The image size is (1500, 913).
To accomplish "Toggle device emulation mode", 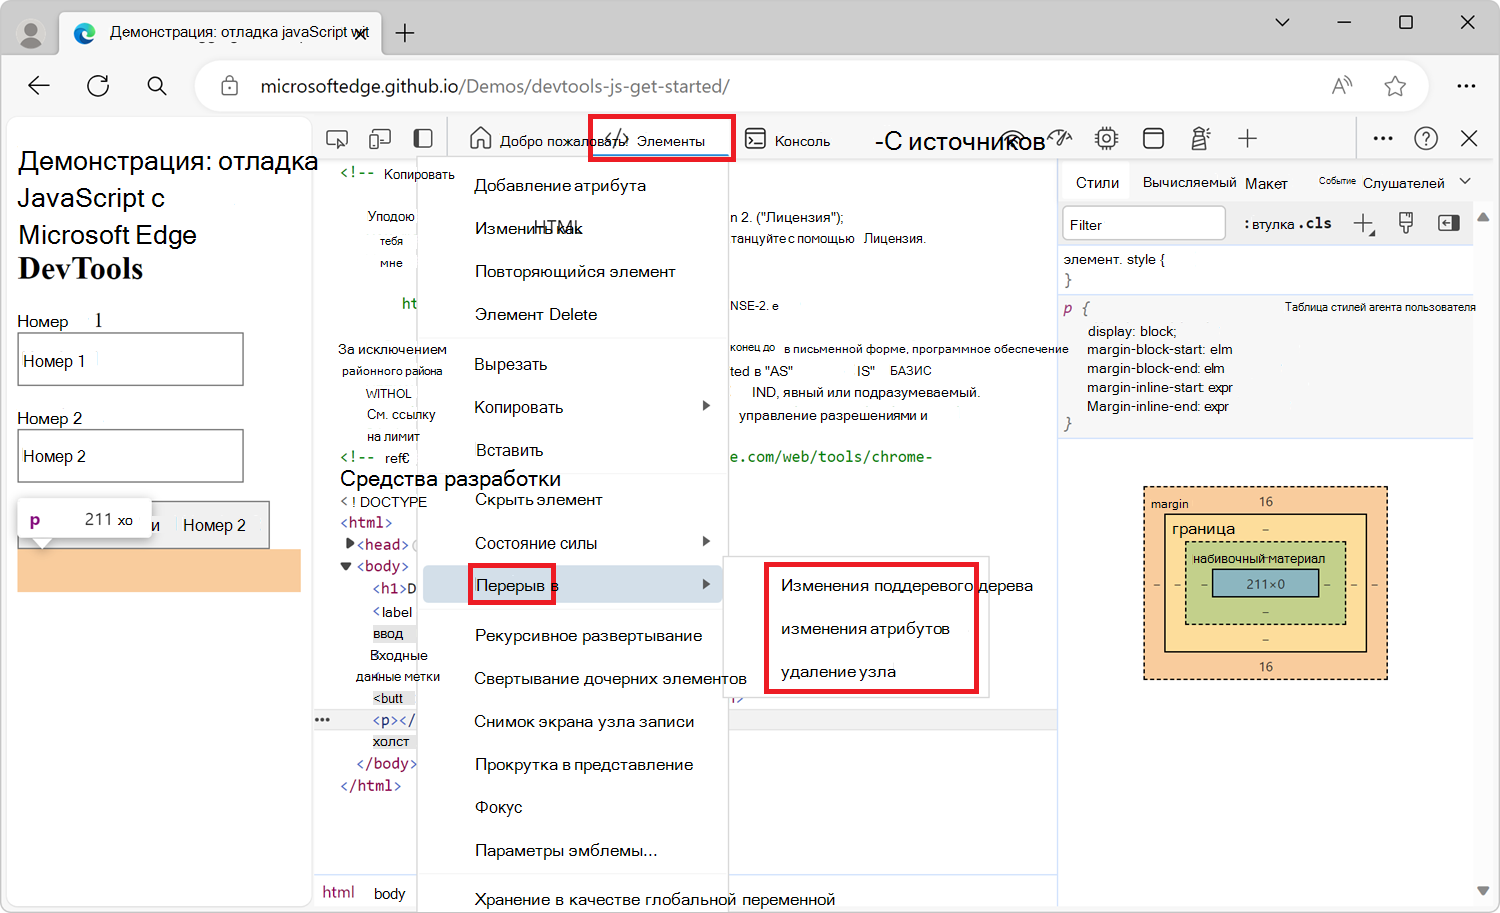I will pos(380,139).
